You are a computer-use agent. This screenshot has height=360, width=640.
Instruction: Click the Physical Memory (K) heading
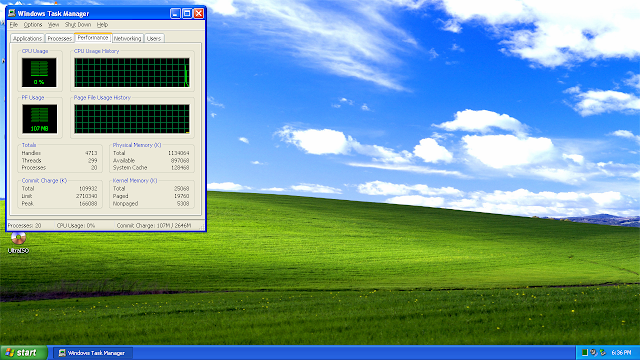click(x=137, y=145)
